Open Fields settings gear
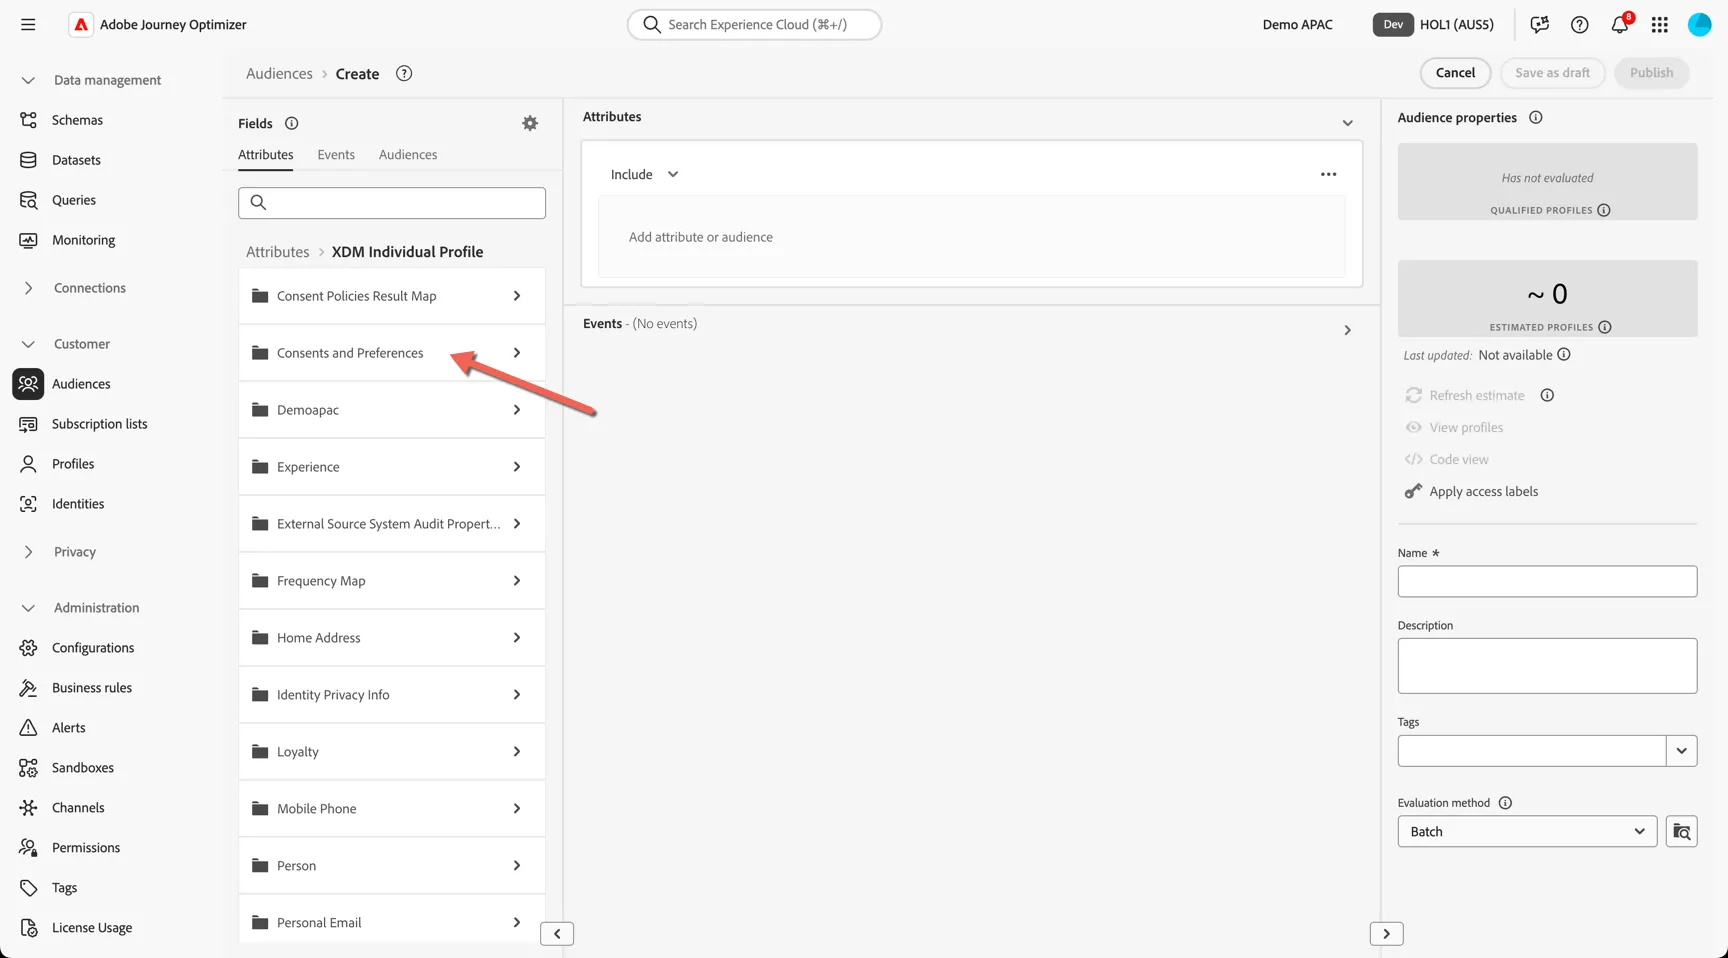Screen dimensions: 1728x958 pos(530,123)
